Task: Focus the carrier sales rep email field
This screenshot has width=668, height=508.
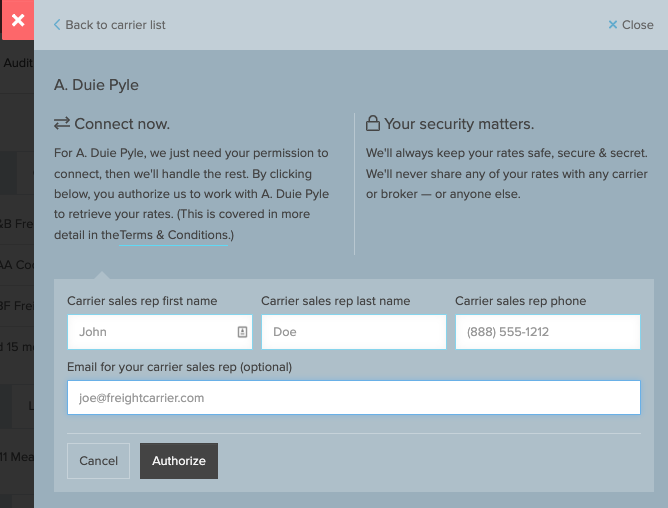Action: tap(354, 398)
